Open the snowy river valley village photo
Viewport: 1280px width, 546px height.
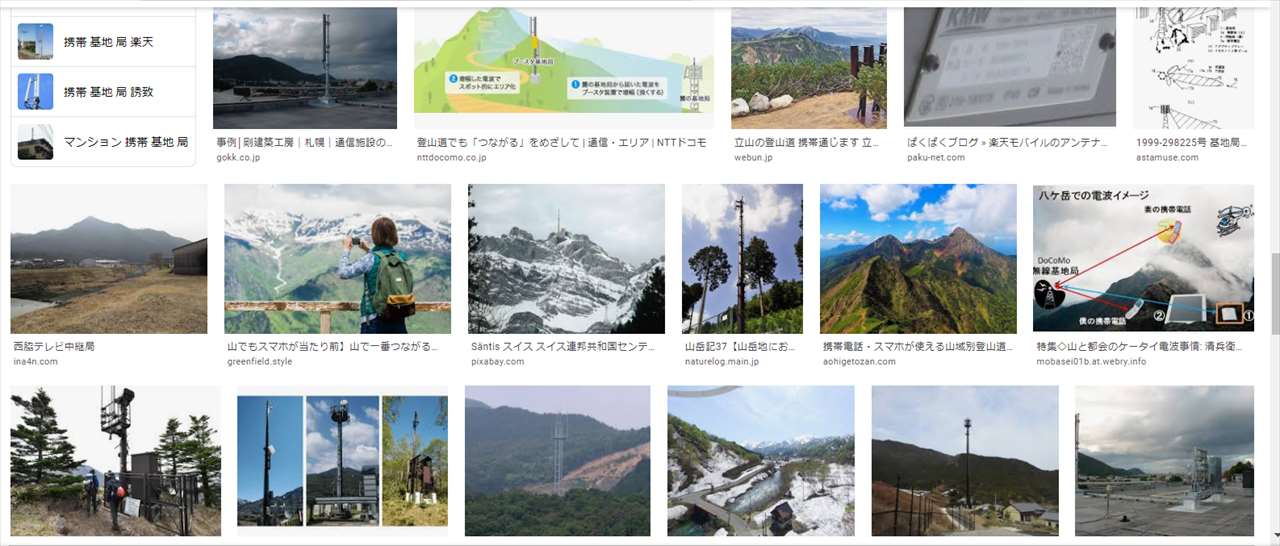click(761, 461)
